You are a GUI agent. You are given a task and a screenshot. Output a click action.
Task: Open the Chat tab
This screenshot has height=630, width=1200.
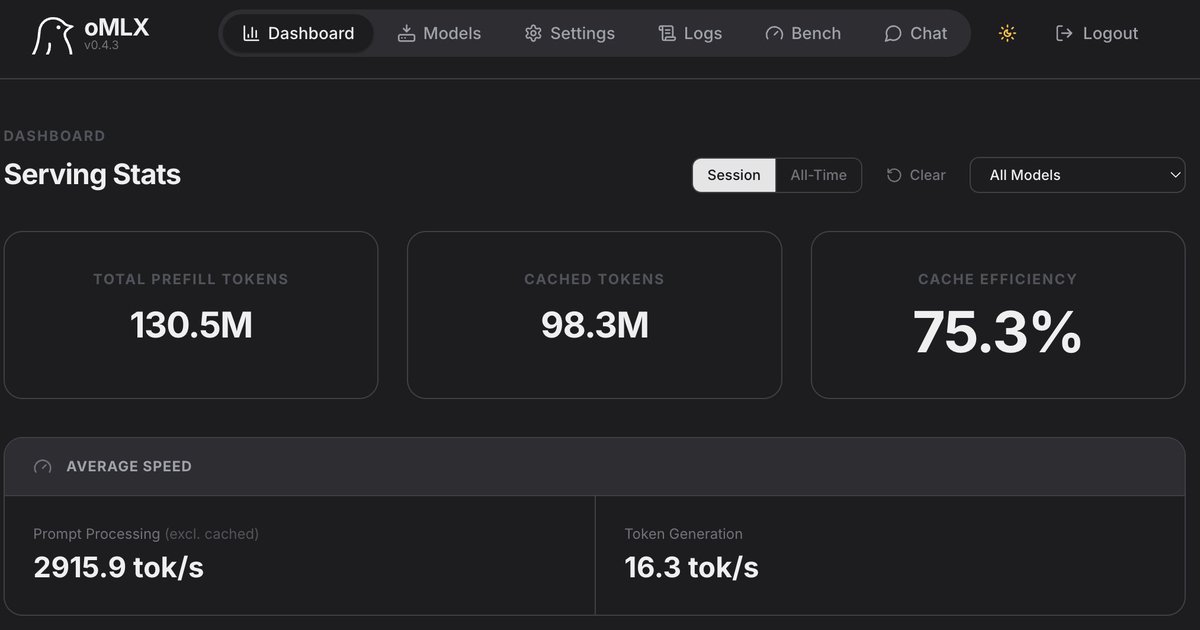[915, 33]
